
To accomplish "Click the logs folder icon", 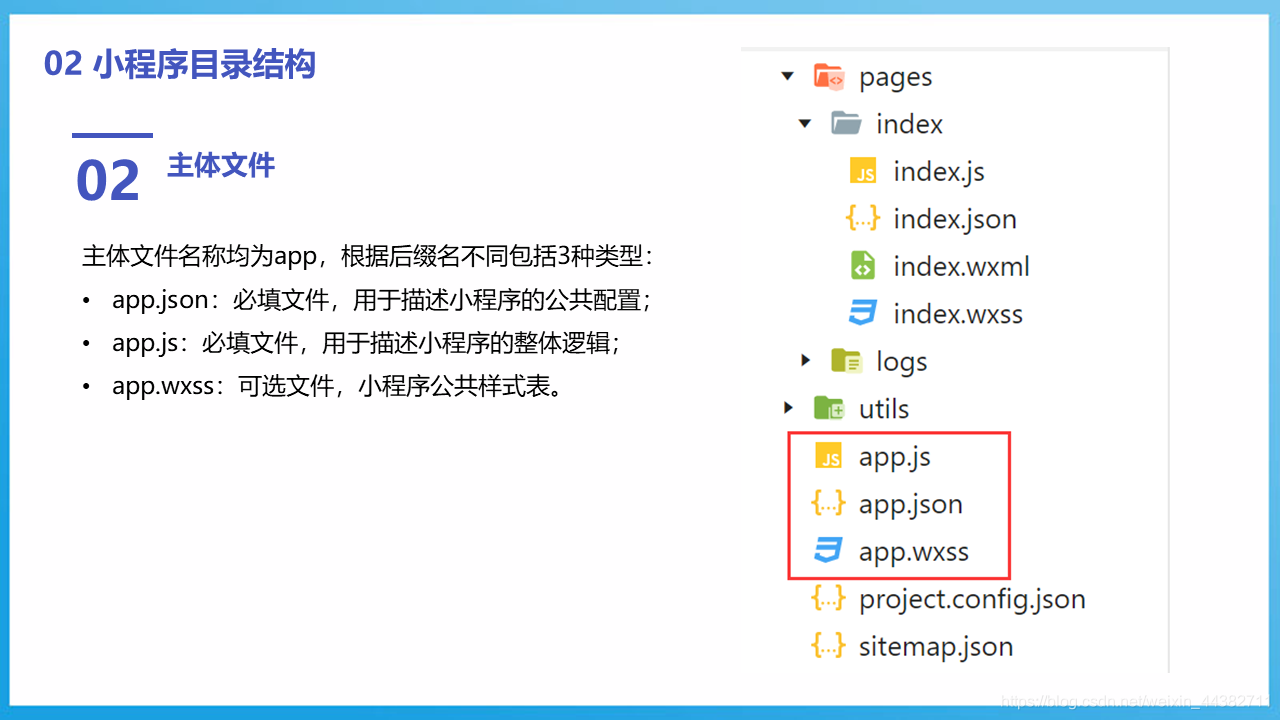I will coord(846,360).
